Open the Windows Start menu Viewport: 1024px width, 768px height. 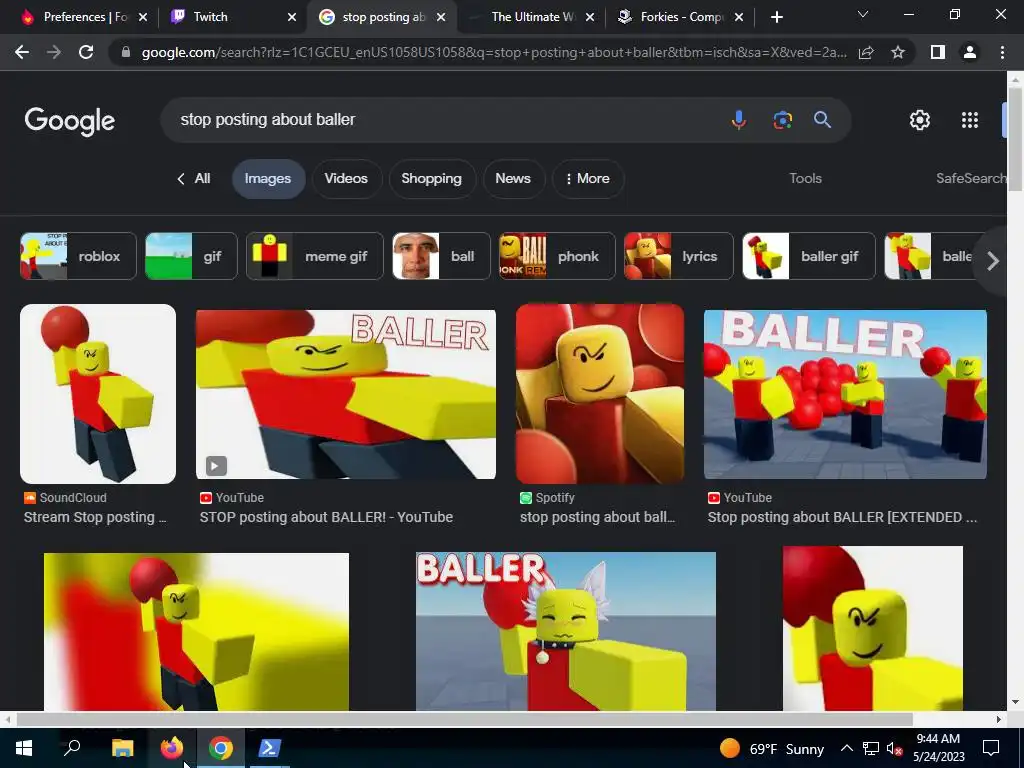coord(24,748)
